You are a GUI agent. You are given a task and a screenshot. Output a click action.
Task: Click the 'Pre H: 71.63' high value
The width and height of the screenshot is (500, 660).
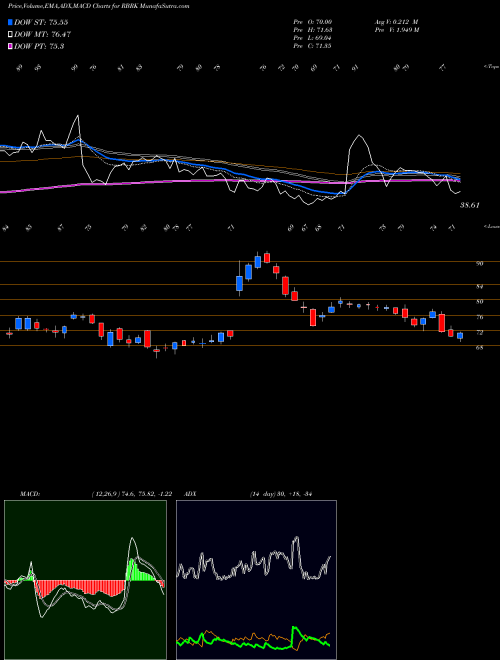[x=313, y=30]
